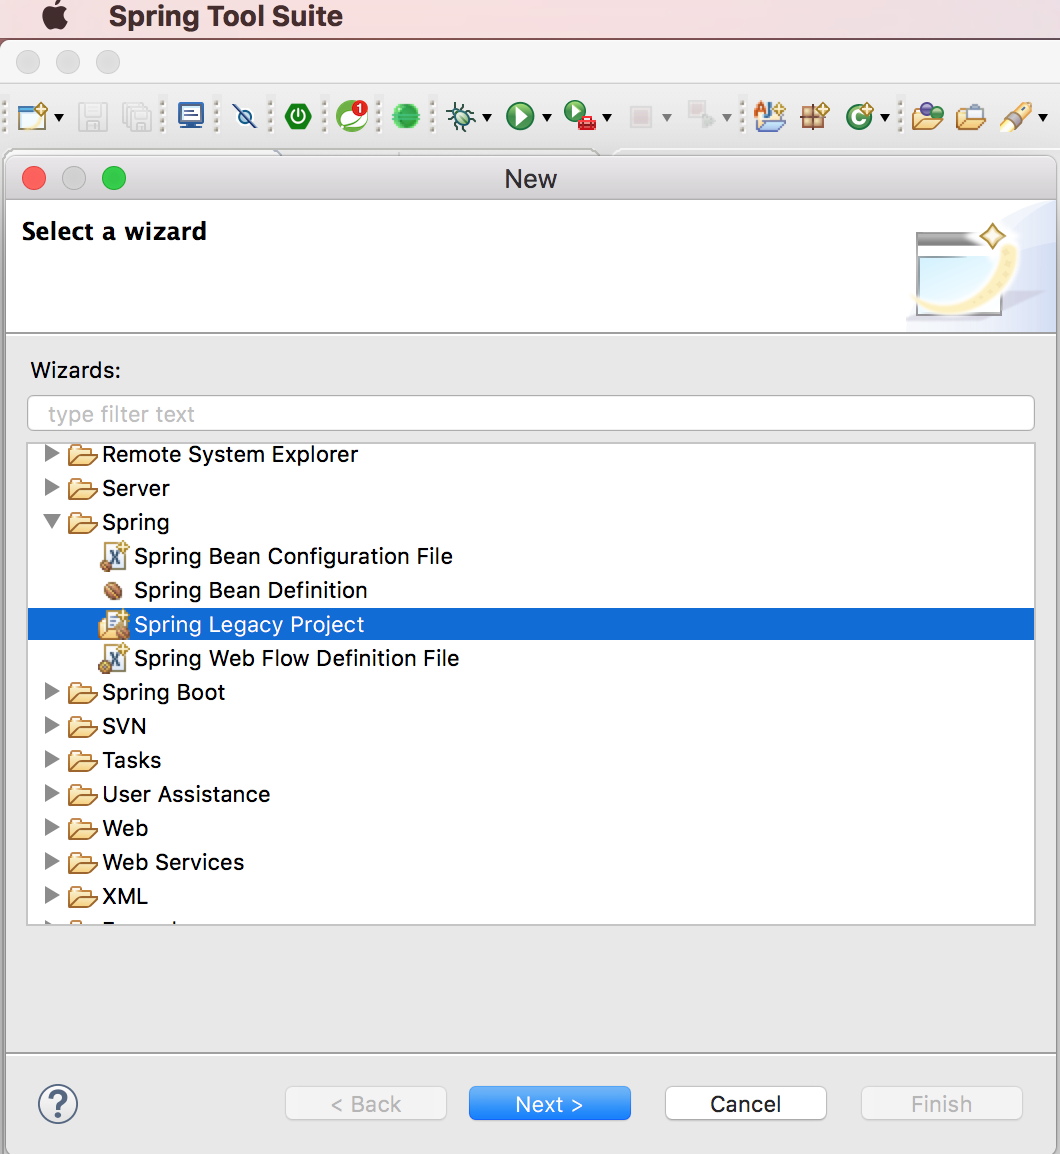1060x1154 pixels.
Task: Collapse the Spring folder
Action: click(x=52, y=521)
